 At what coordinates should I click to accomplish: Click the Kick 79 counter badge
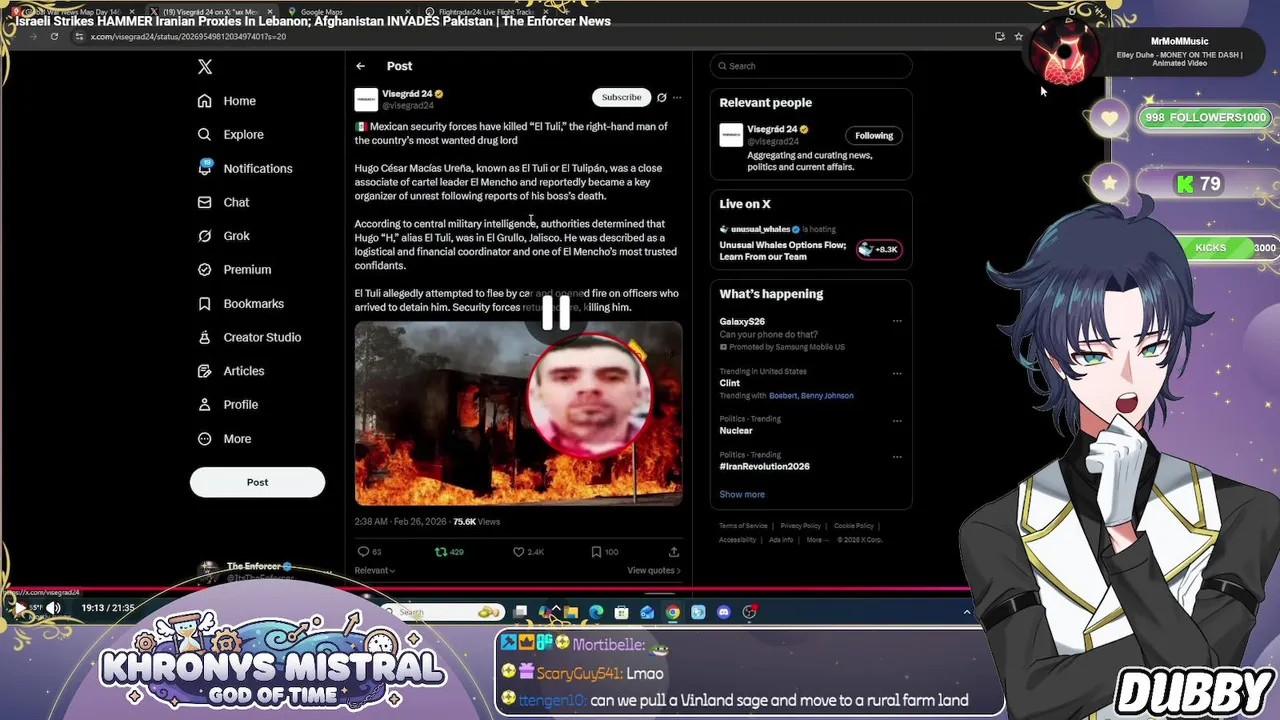tap(1200, 184)
